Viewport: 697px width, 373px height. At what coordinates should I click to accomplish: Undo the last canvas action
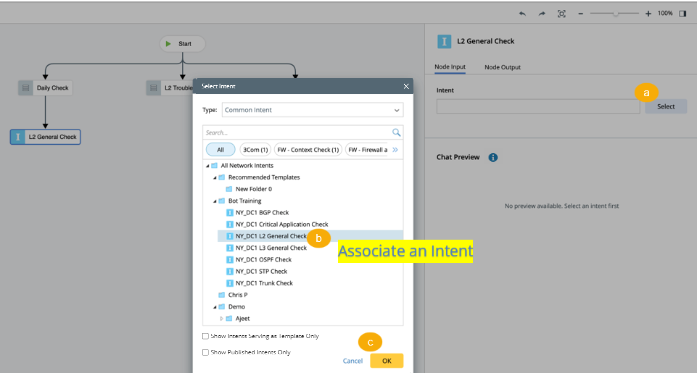522,14
